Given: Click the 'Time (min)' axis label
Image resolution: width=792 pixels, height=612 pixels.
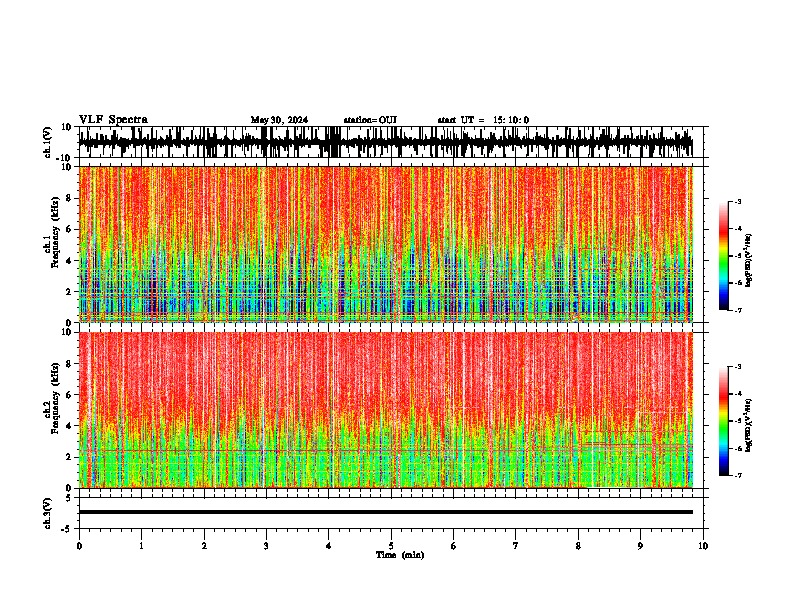Looking at the screenshot, I should (x=400, y=555).
